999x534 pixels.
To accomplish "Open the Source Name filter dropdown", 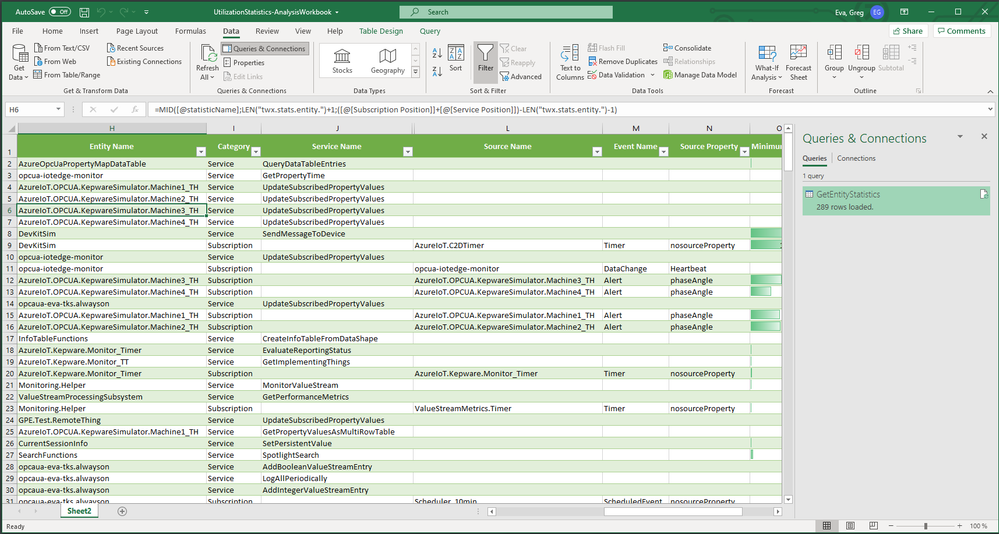I will tap(597, 152).
